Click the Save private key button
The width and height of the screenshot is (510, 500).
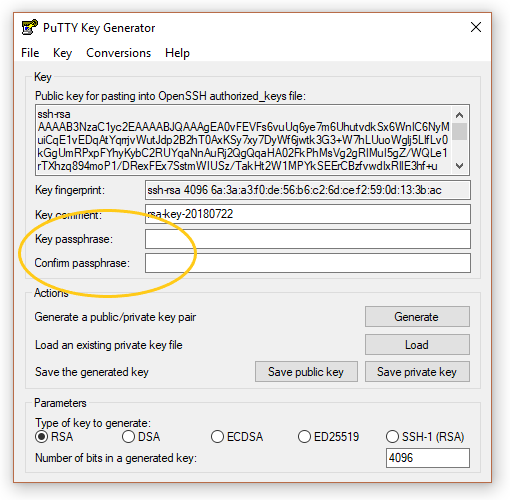coord(417,372)
